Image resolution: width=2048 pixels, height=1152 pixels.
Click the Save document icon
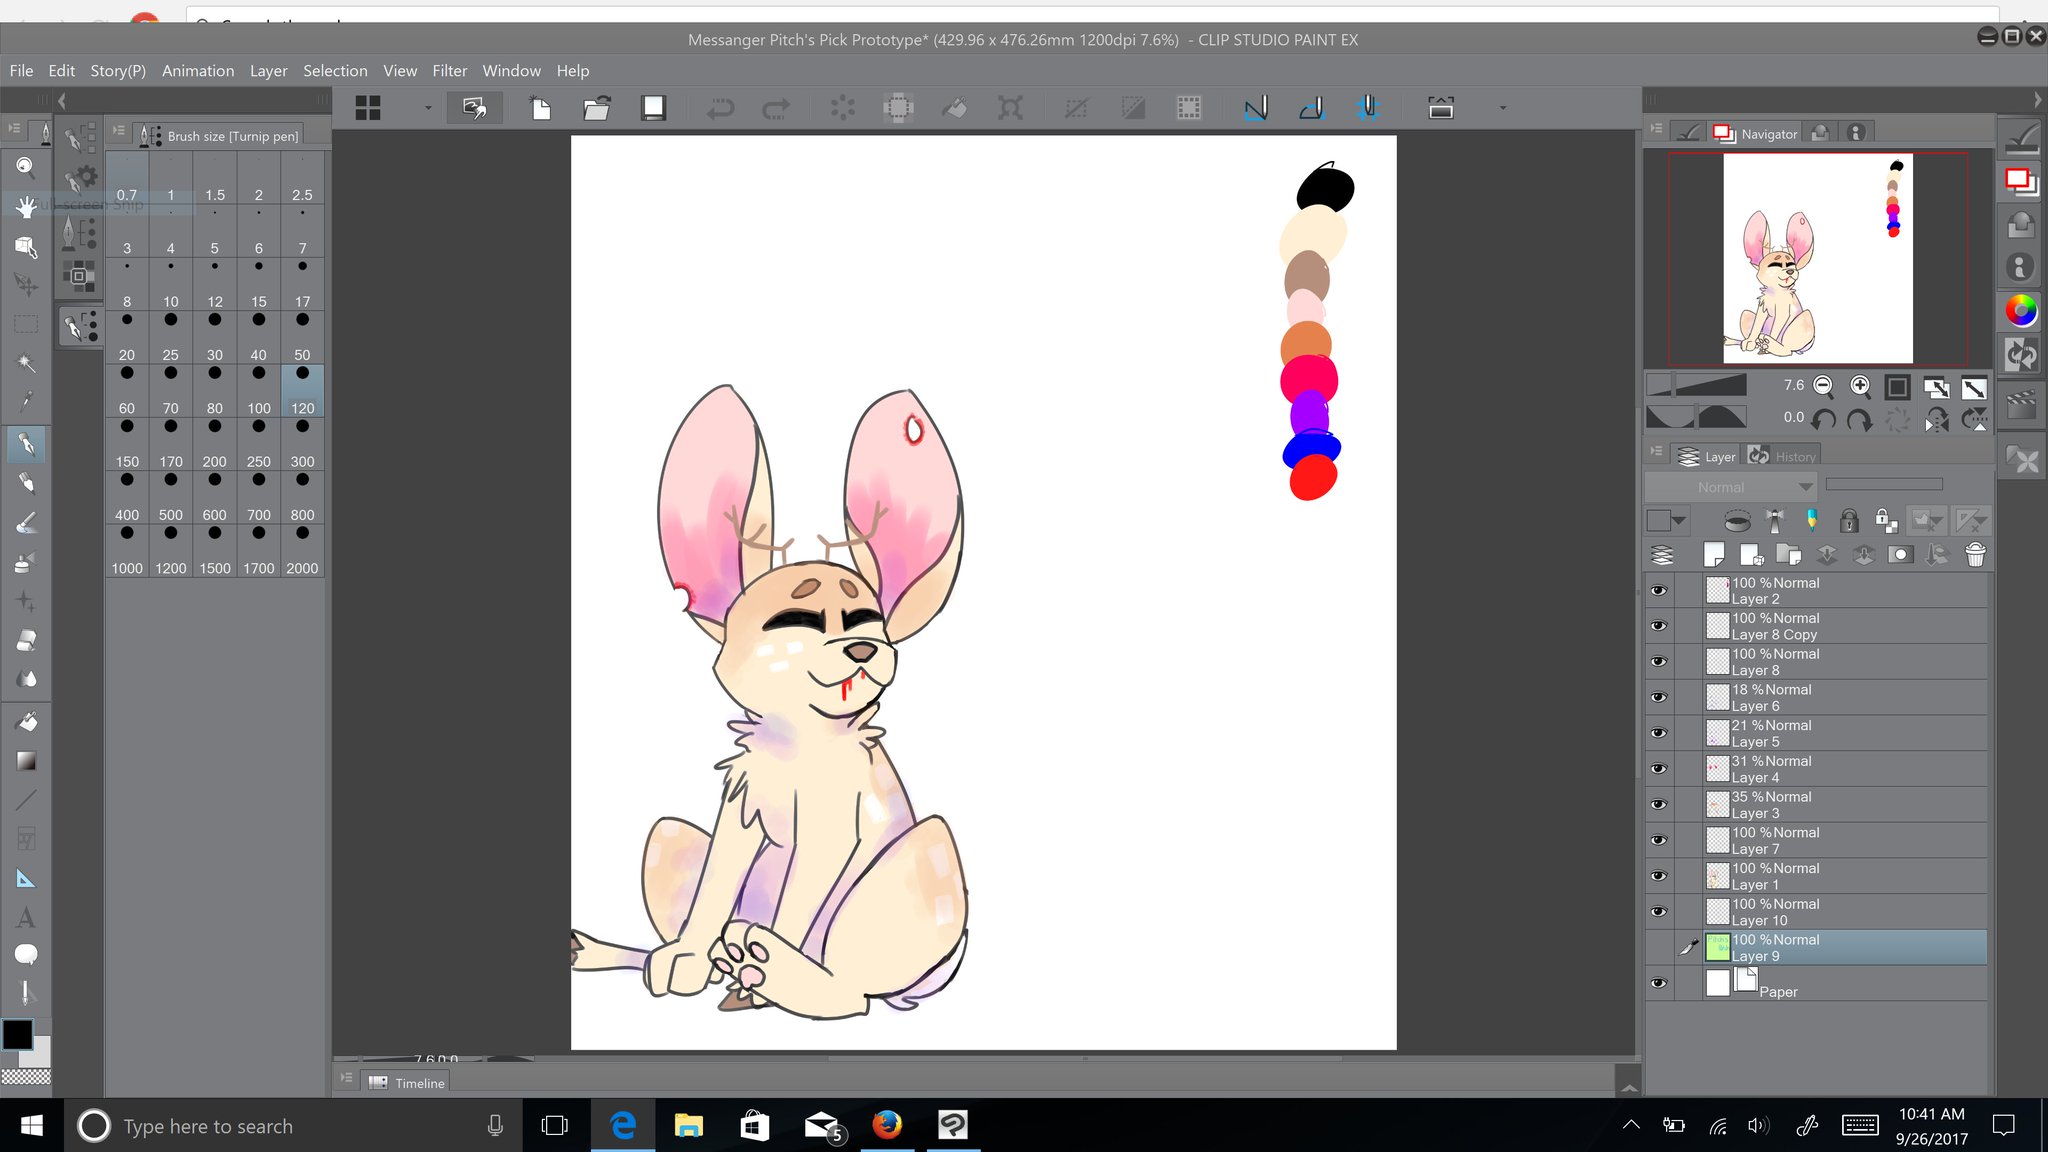[653, 108]
